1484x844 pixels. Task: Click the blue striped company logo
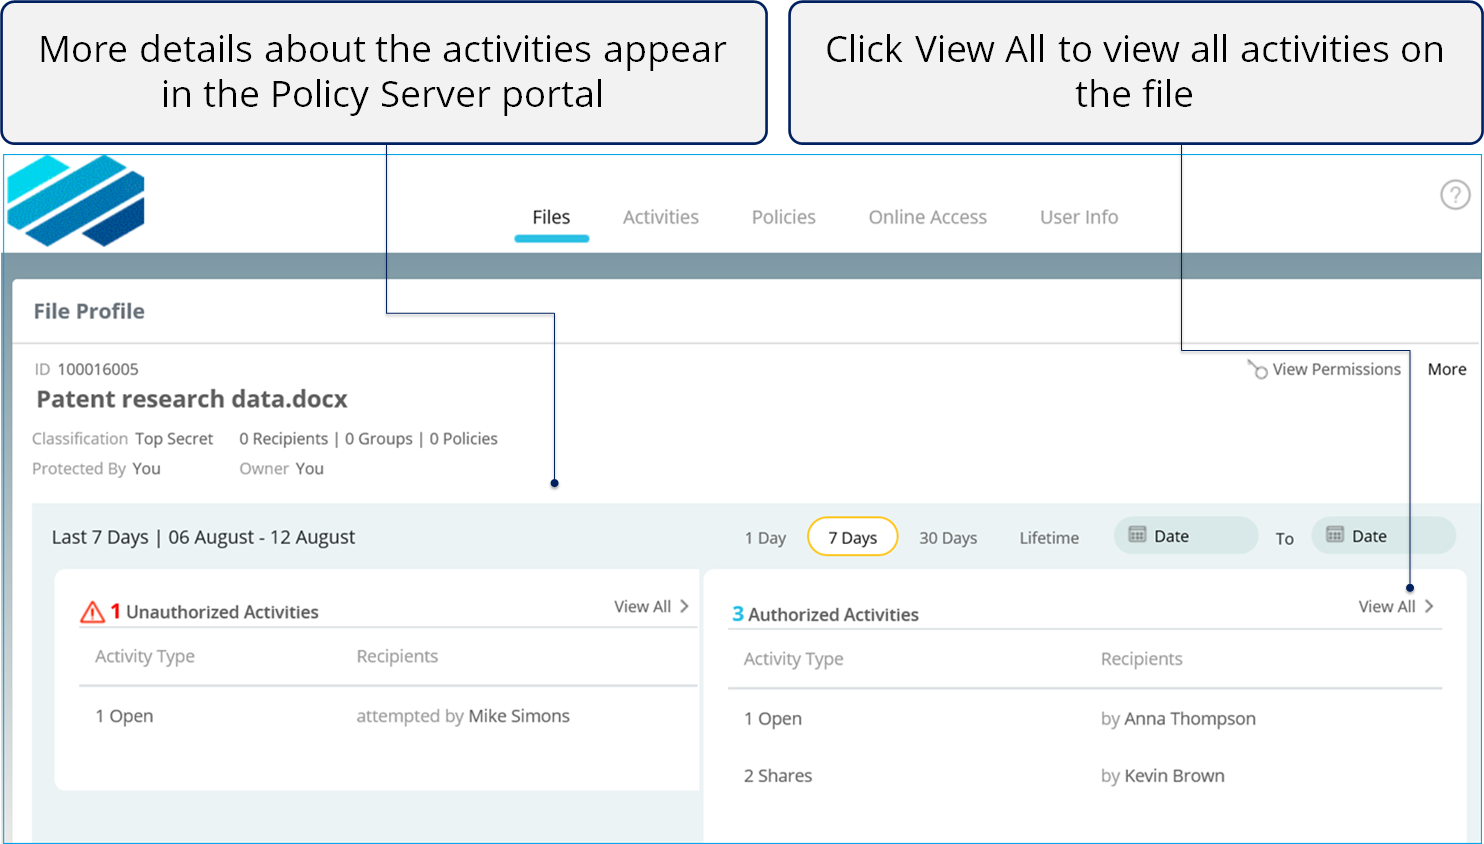pos(76,201)
